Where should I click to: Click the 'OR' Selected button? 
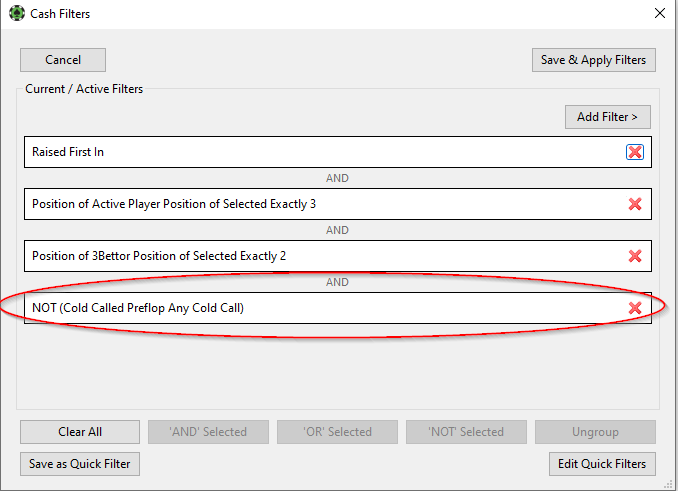point(337,432)
